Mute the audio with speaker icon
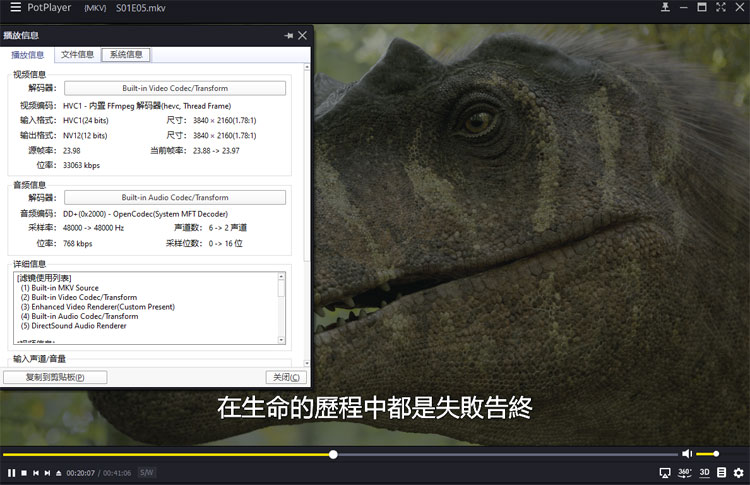The width and height of the screenshot is (750, 485). click(687, 454)
